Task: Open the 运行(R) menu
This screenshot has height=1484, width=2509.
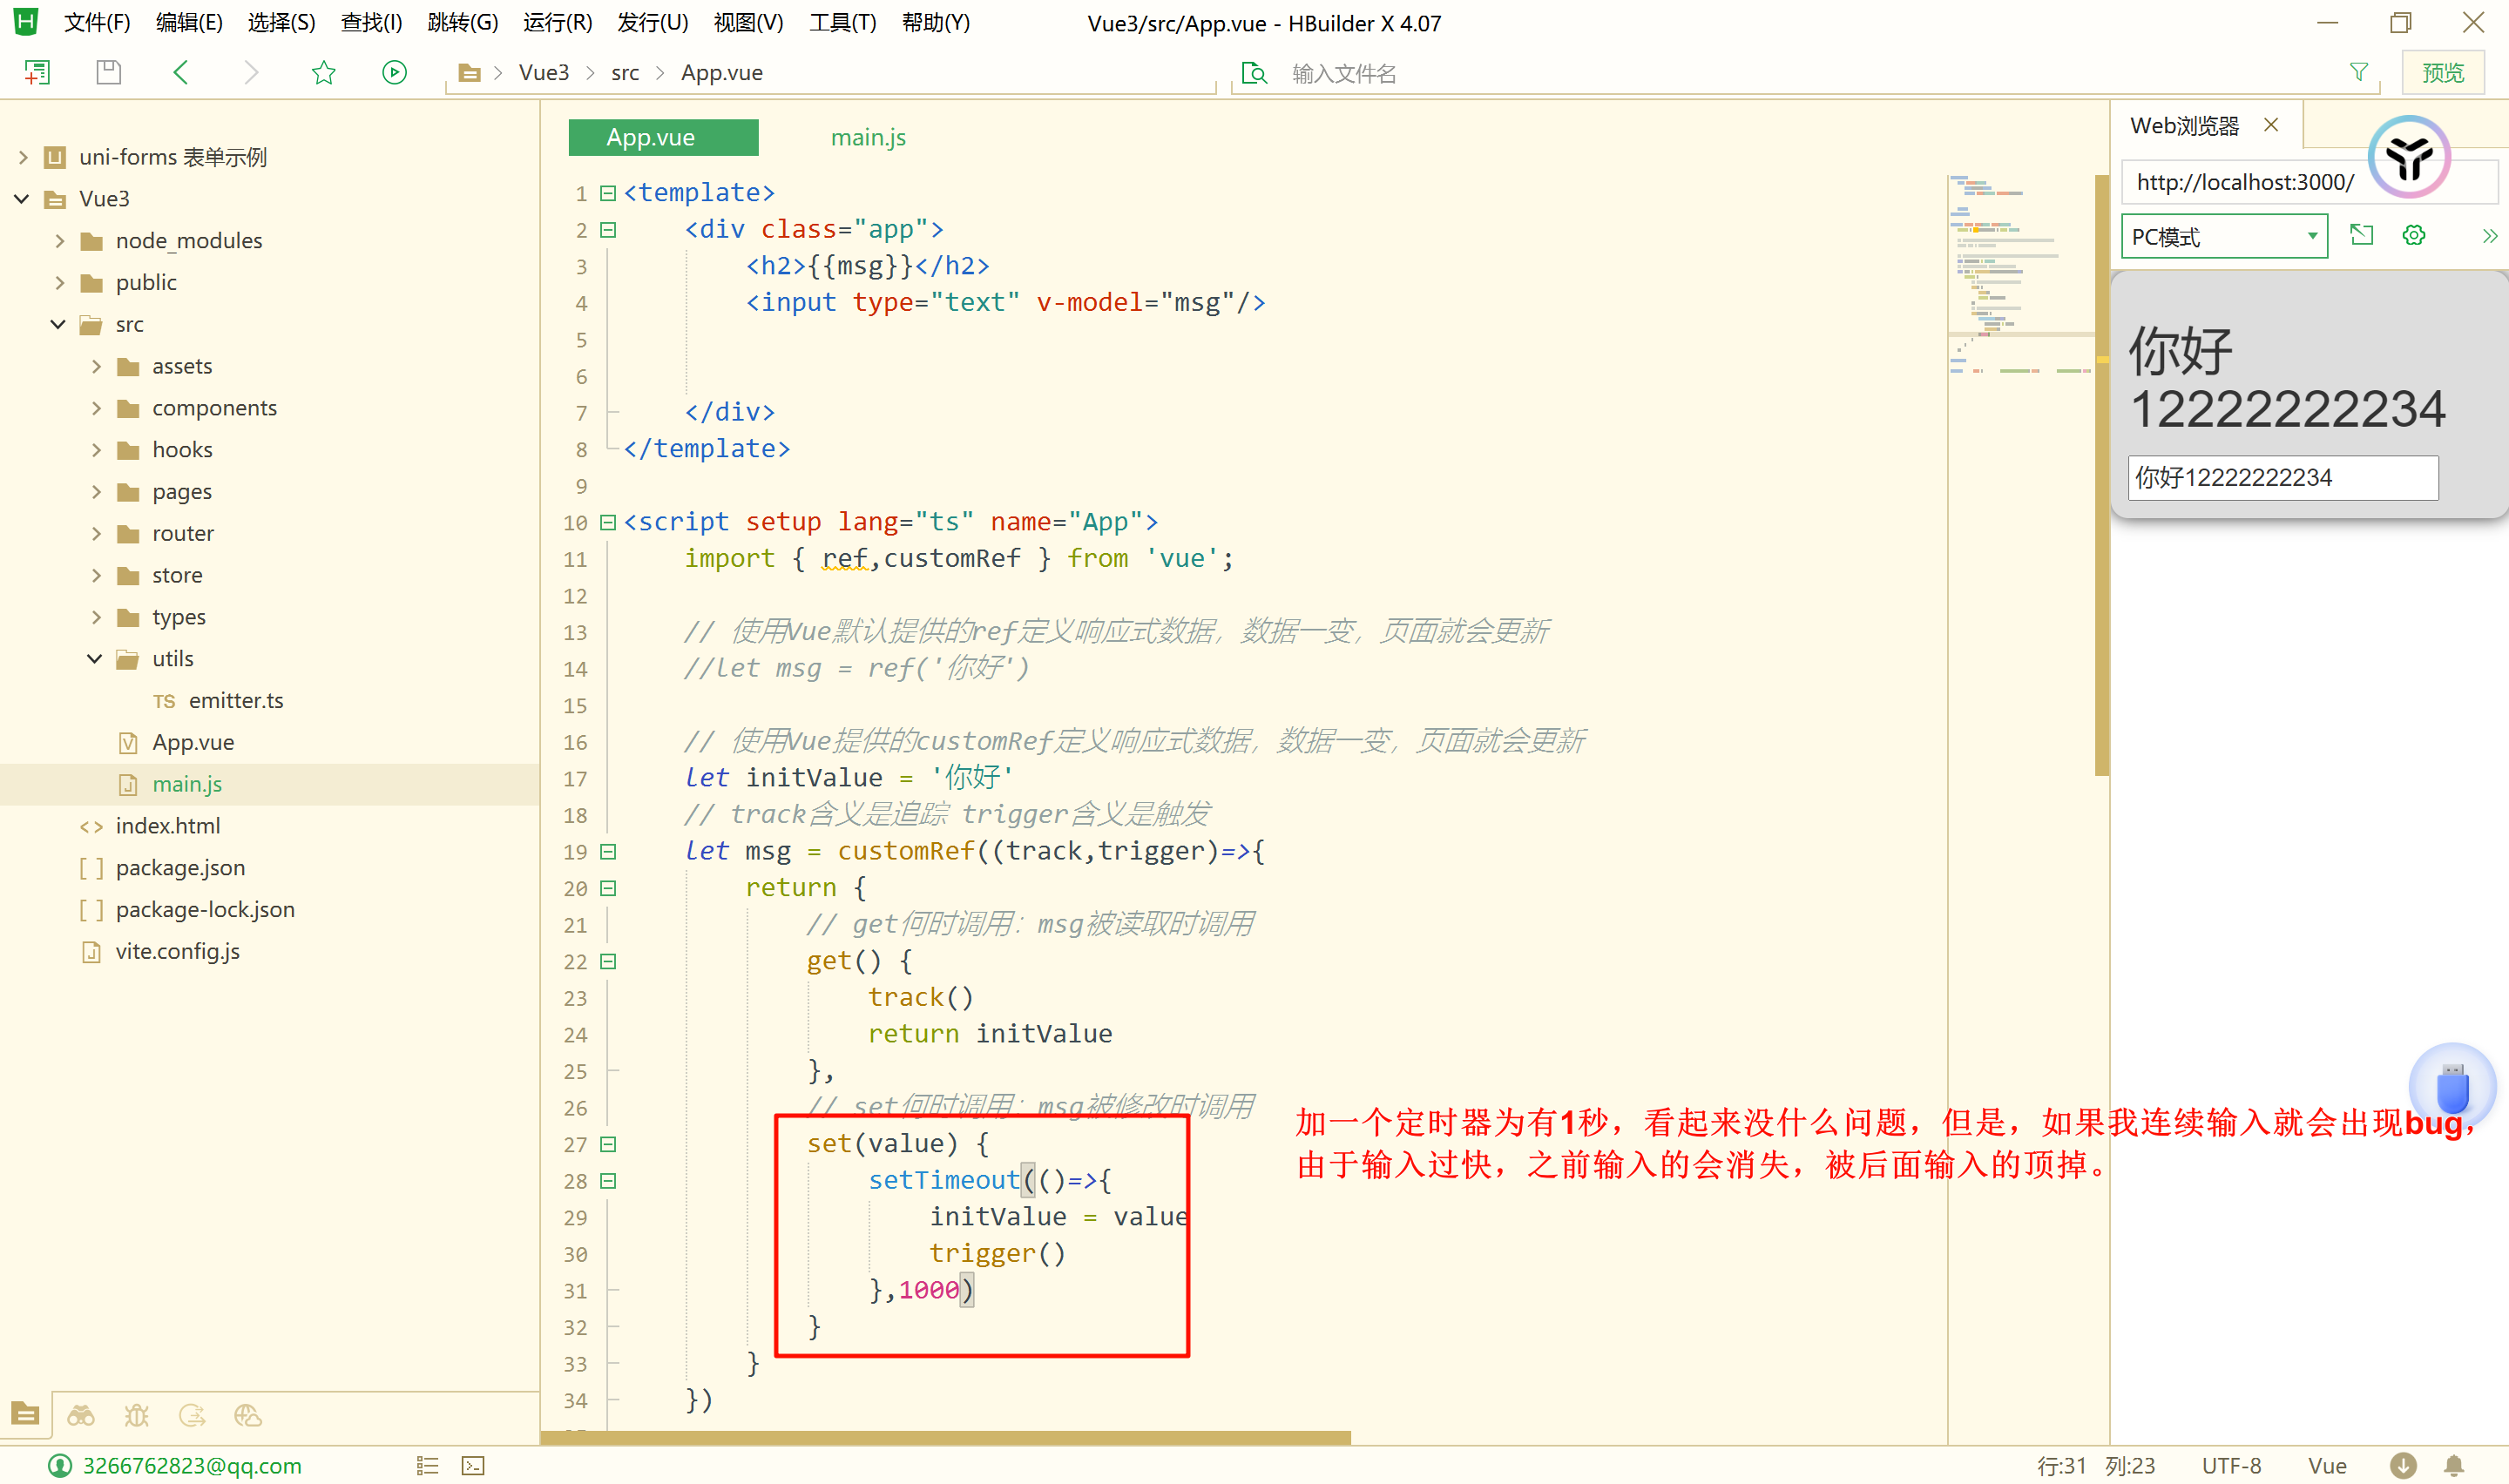Action: [557, 22]
